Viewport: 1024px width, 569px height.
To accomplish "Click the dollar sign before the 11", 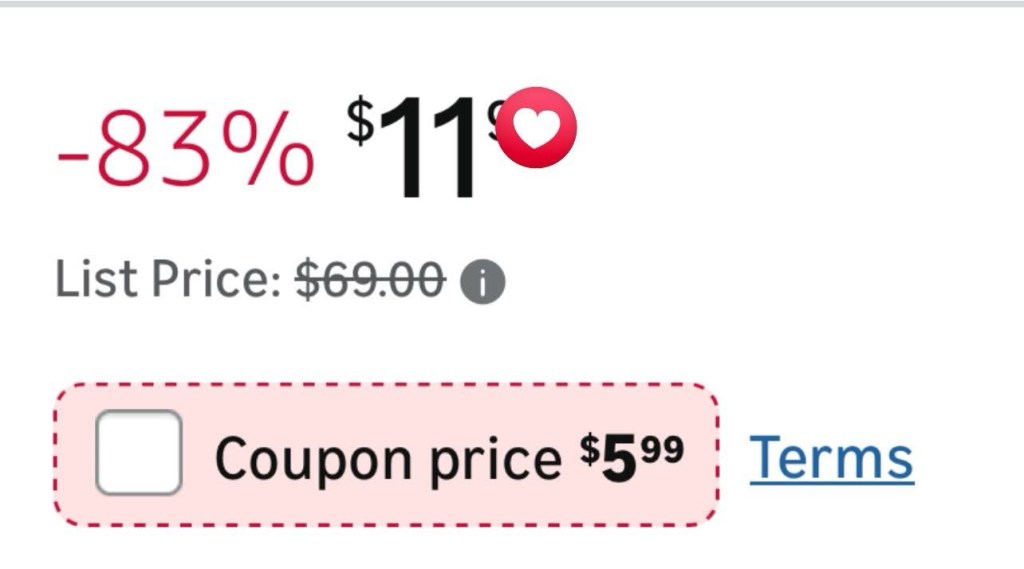I will (359, 118).
